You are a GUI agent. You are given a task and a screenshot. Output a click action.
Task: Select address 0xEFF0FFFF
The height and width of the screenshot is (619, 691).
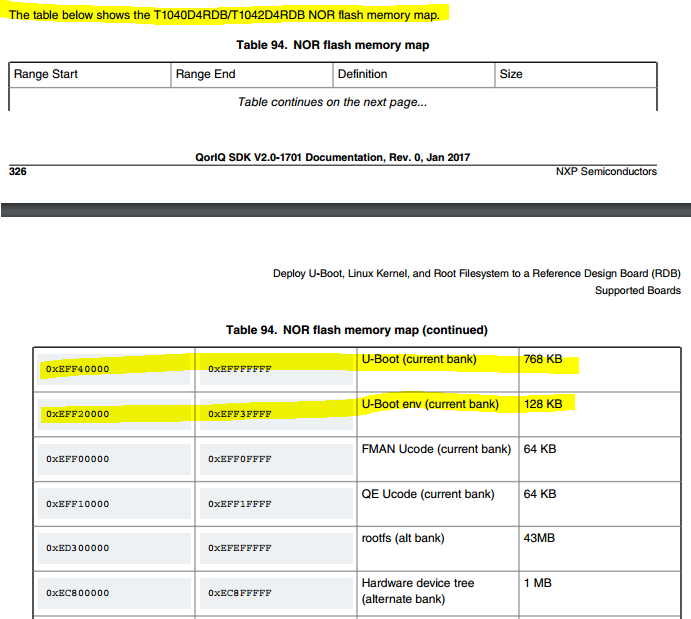pos(240,459)
